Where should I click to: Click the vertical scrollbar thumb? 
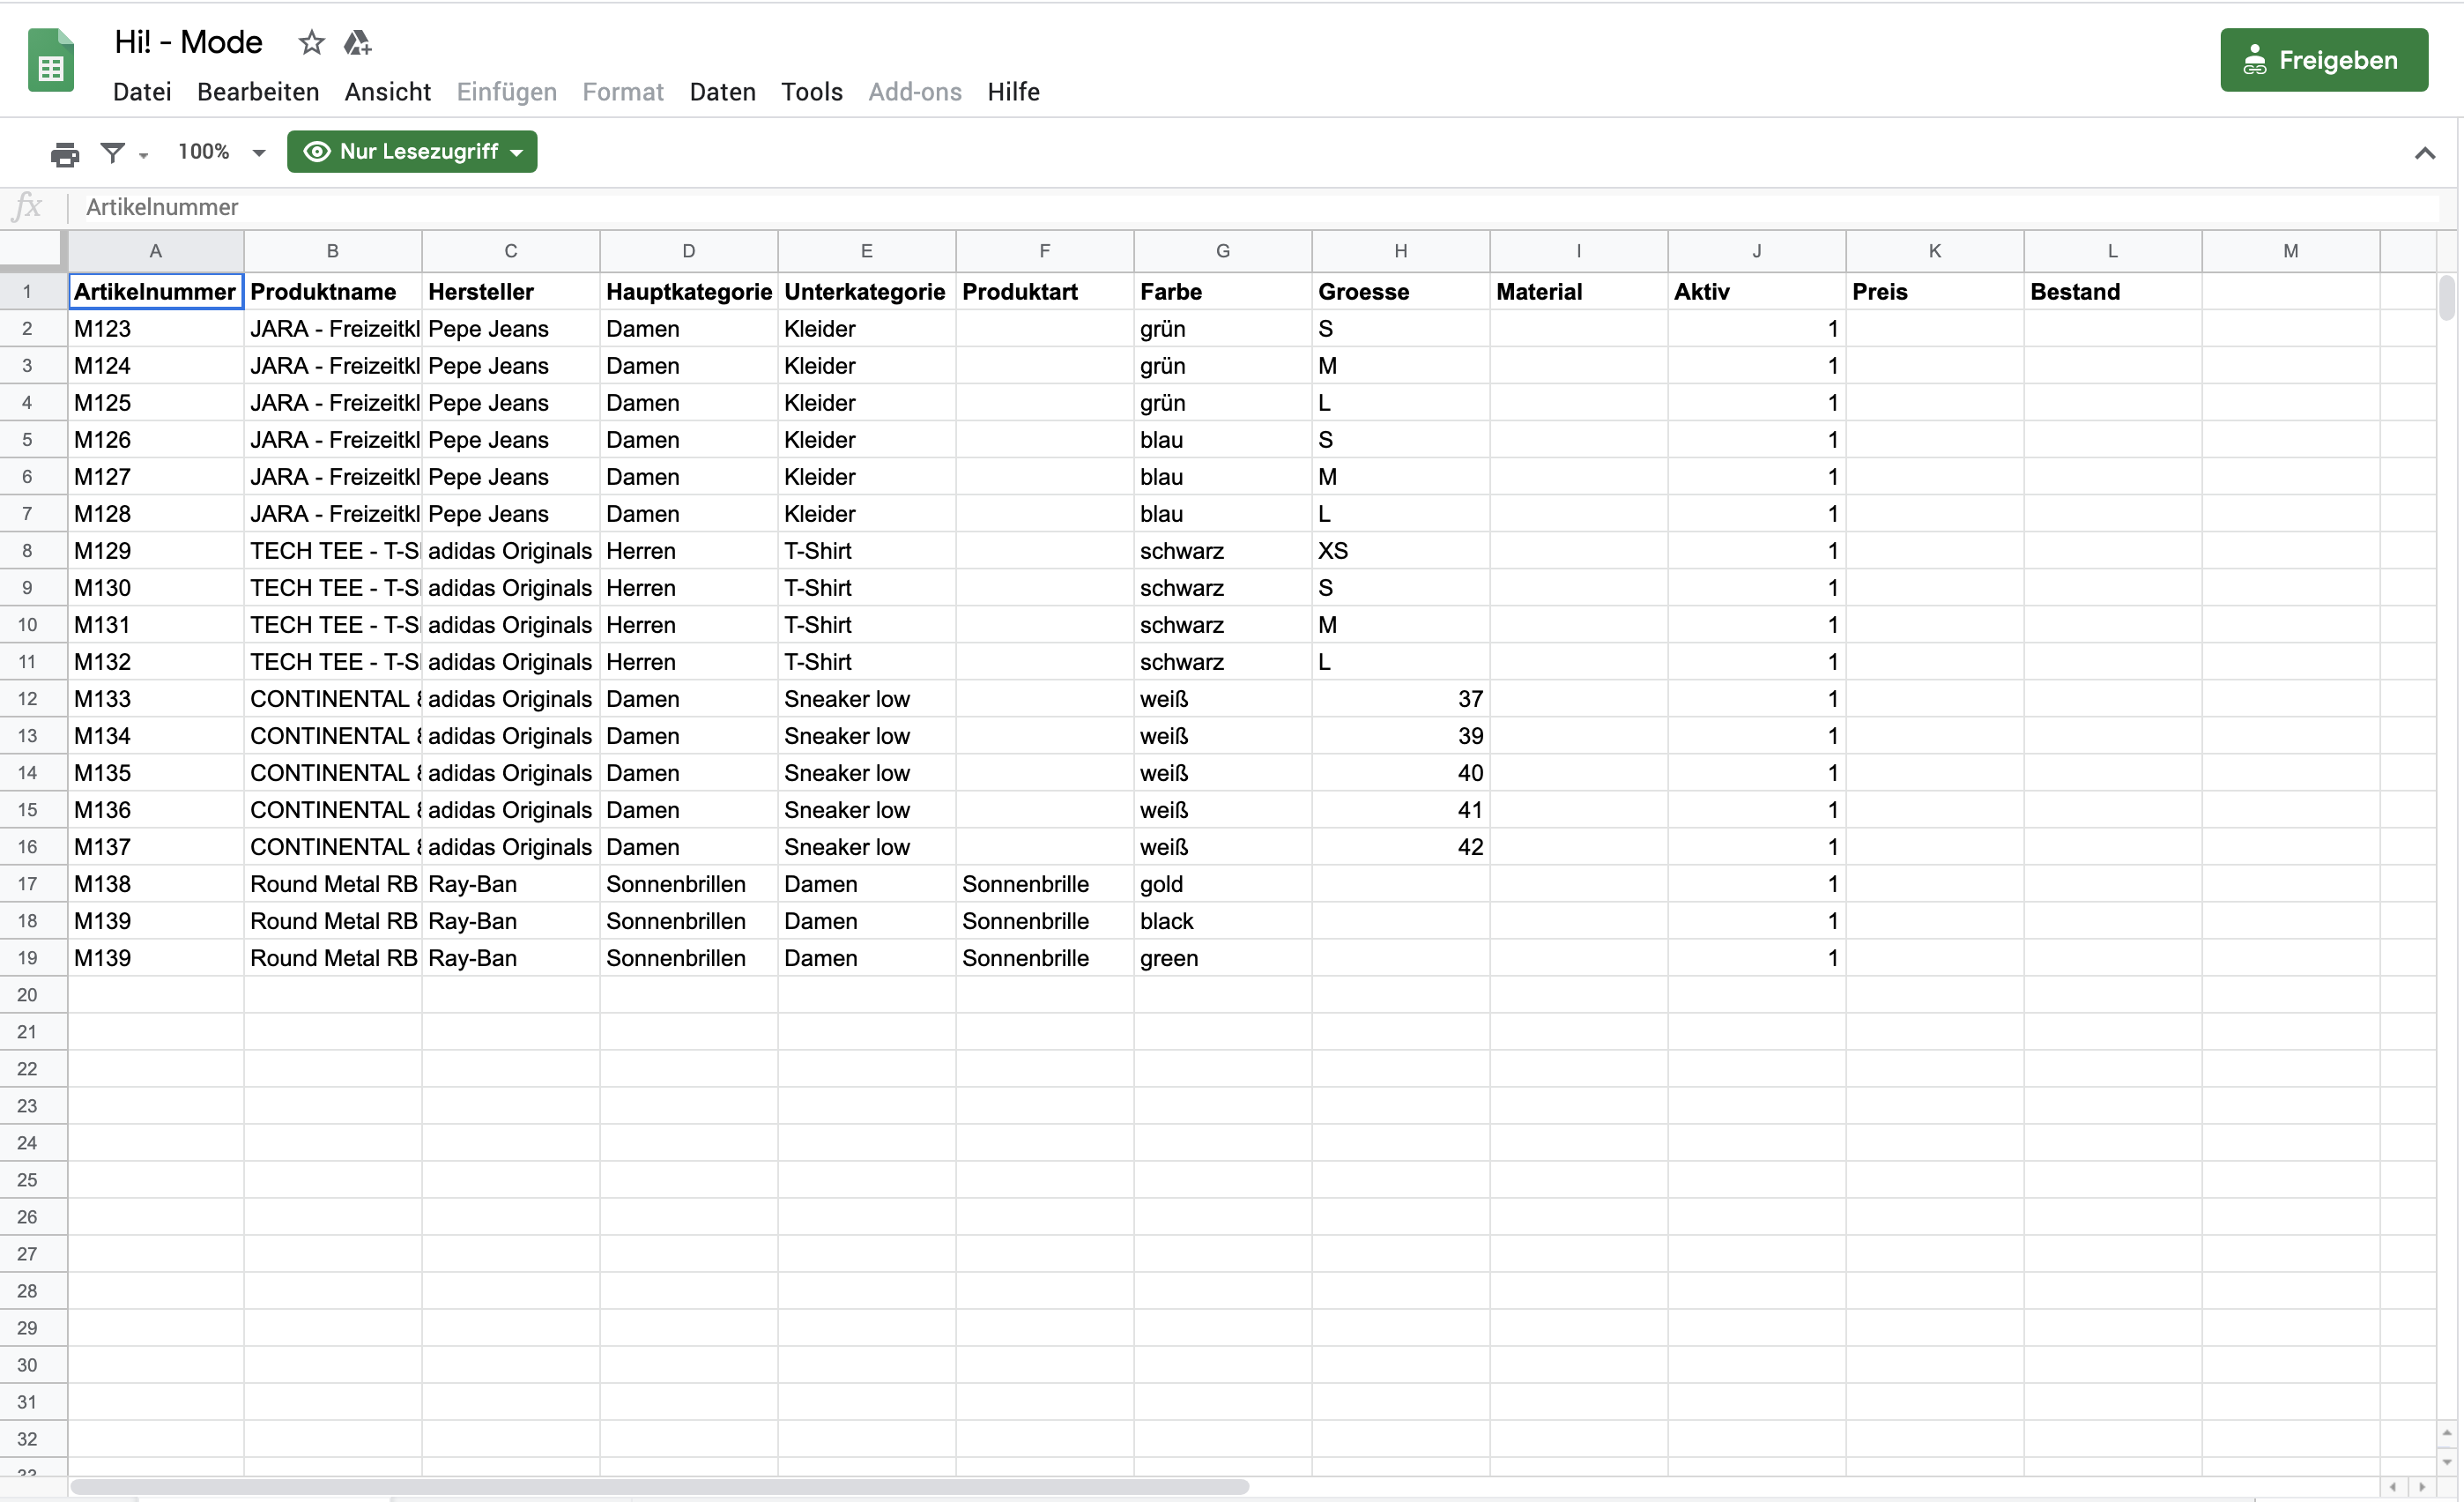tap(2446, 298)
